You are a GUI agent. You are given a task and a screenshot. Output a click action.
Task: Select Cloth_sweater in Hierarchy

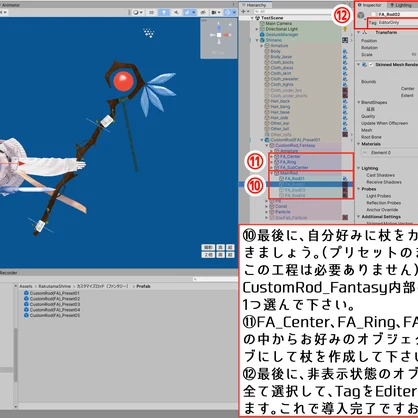coord(284,79)
